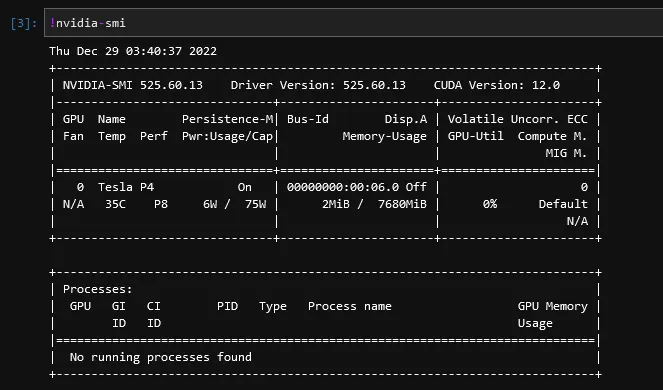Viewport: 663px width, 390px height.
Task: Select the cell execution counter [3]:
Action: 24,23
